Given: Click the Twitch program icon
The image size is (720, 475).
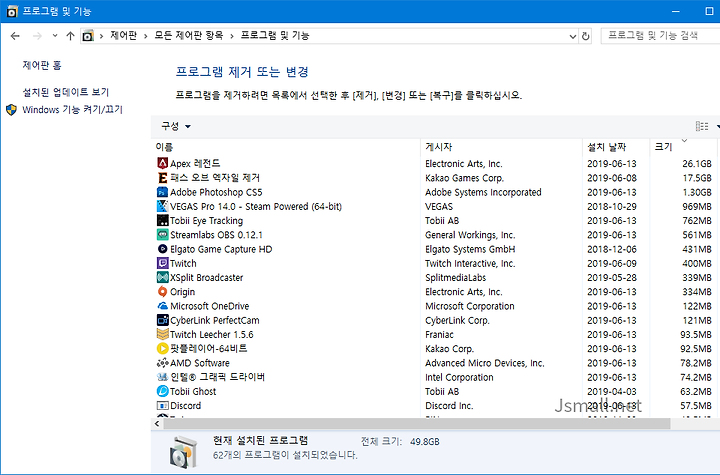Looking at the screenshot, I should click(x=163, y=263).
